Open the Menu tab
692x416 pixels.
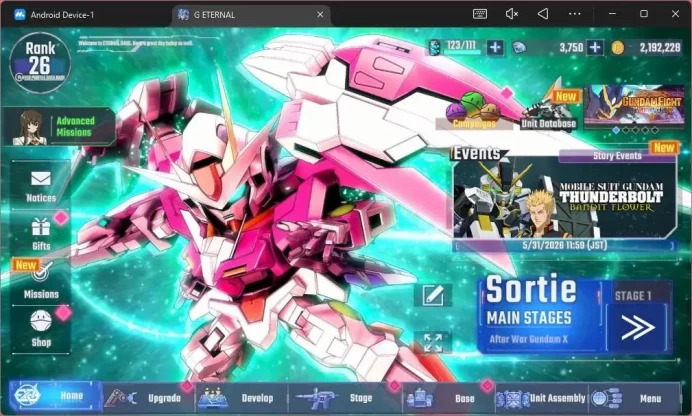[x=634, y=398]
